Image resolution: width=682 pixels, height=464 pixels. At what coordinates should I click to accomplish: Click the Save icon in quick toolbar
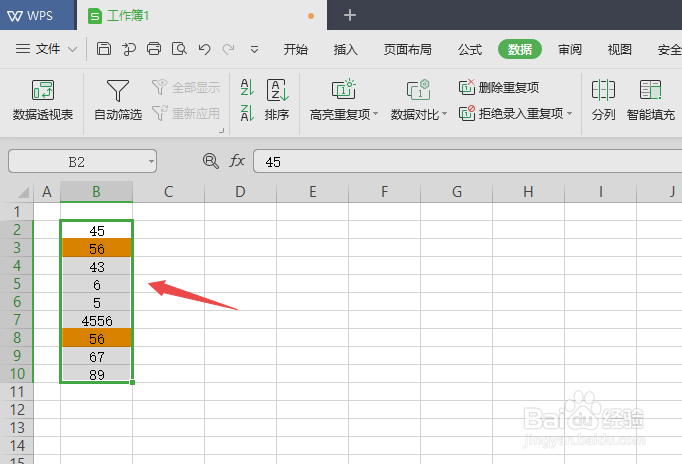pyautogui.click(x=104, y=49)
